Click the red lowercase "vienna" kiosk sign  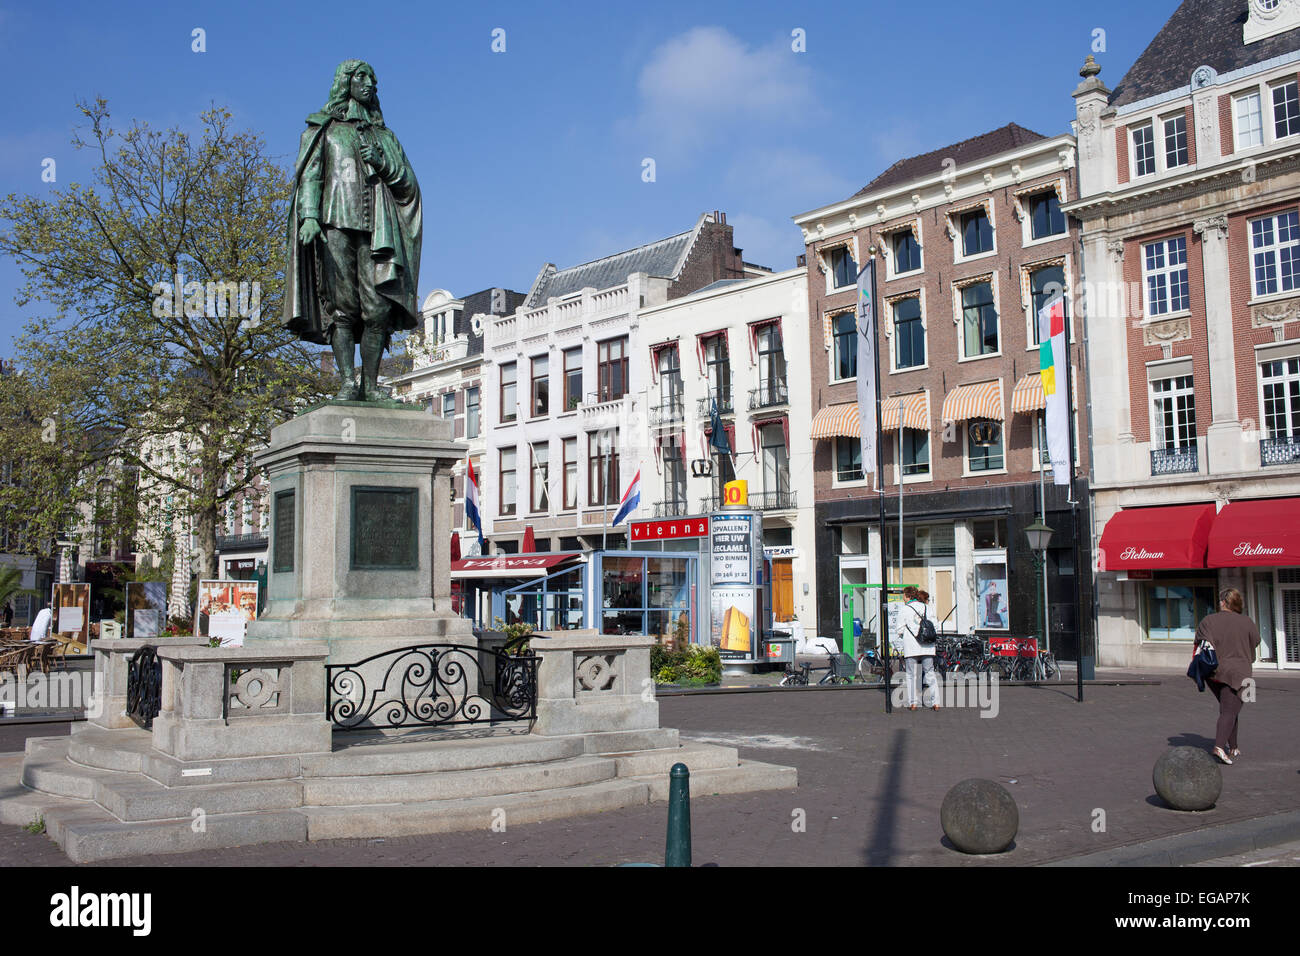[668, 529]
